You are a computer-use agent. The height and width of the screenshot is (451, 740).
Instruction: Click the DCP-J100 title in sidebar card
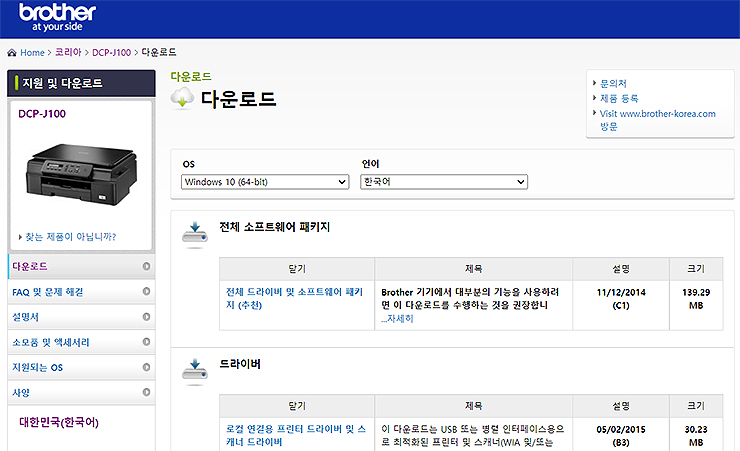[42, 114]
